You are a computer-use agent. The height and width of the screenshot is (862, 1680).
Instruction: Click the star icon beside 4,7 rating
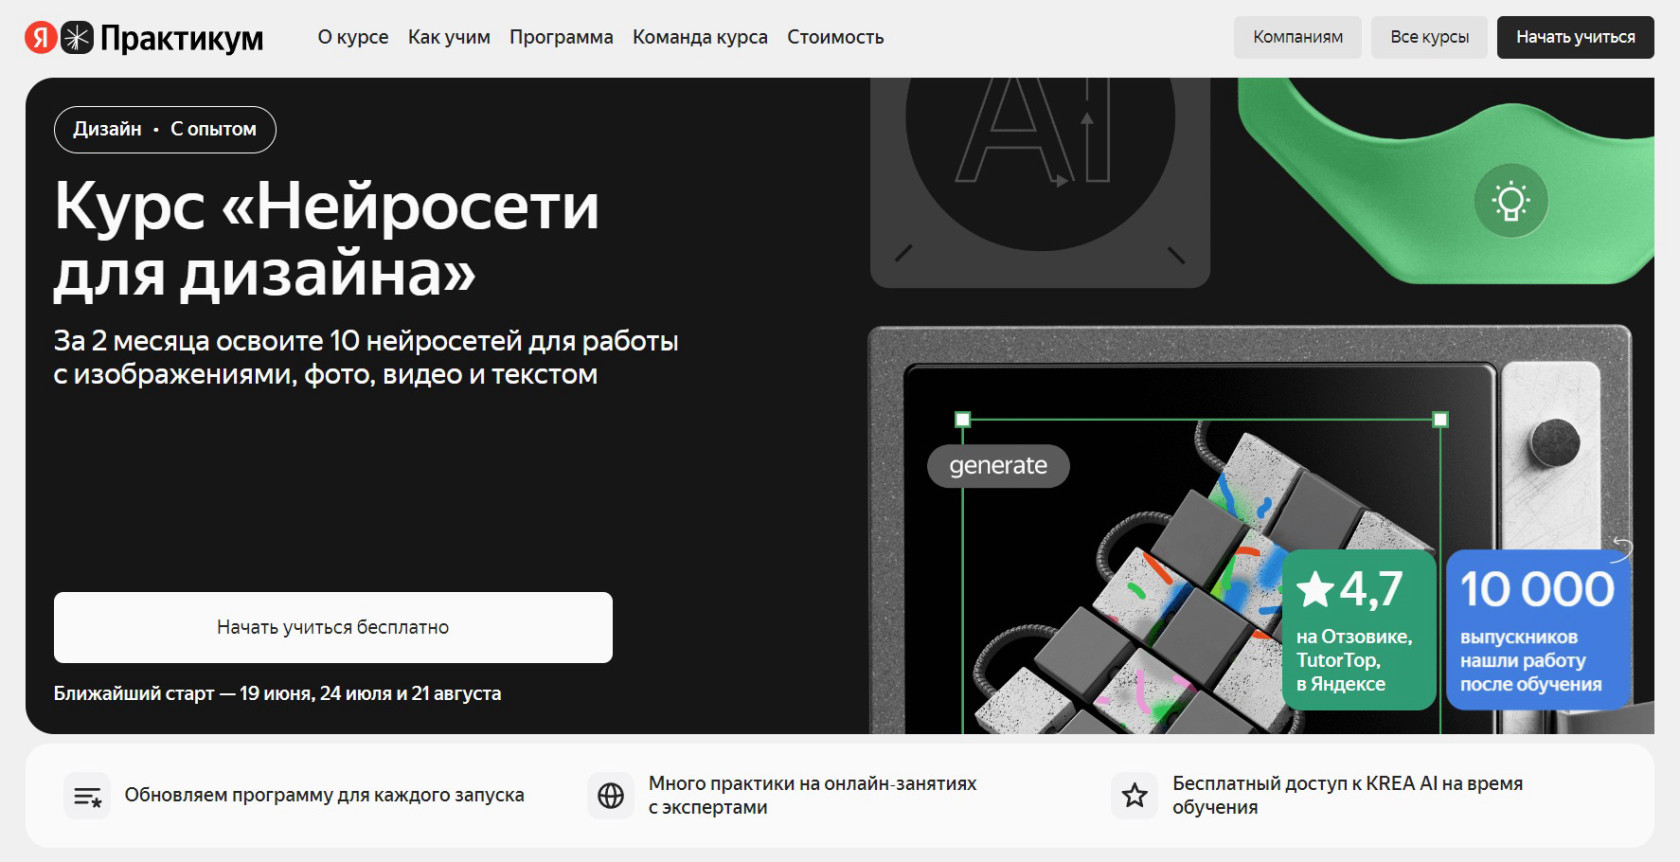(x=1316, y=589)
